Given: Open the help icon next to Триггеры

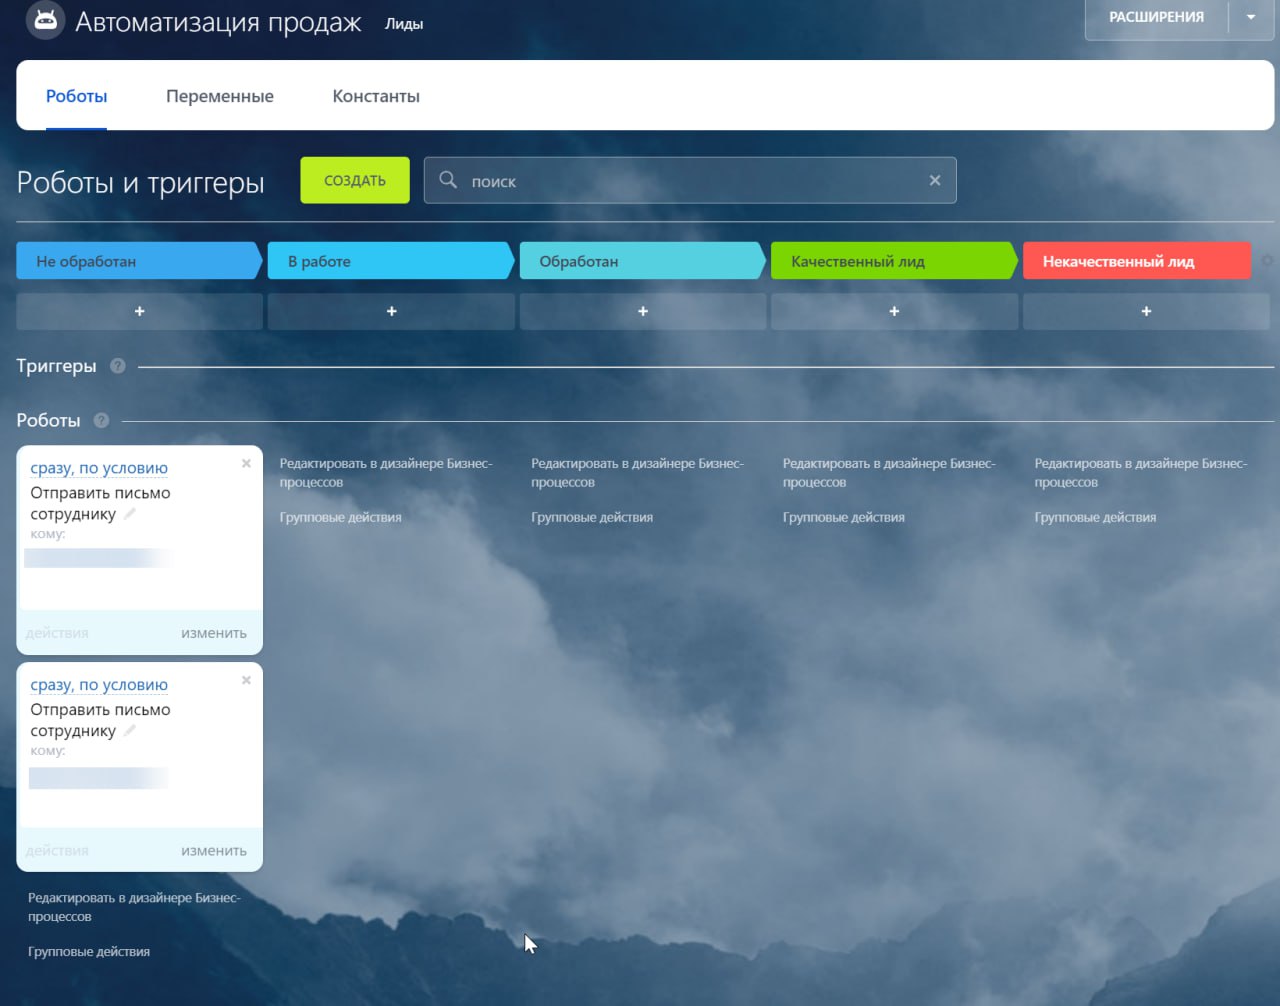Looking at the screenshot, I should click(x=118, y=366).
